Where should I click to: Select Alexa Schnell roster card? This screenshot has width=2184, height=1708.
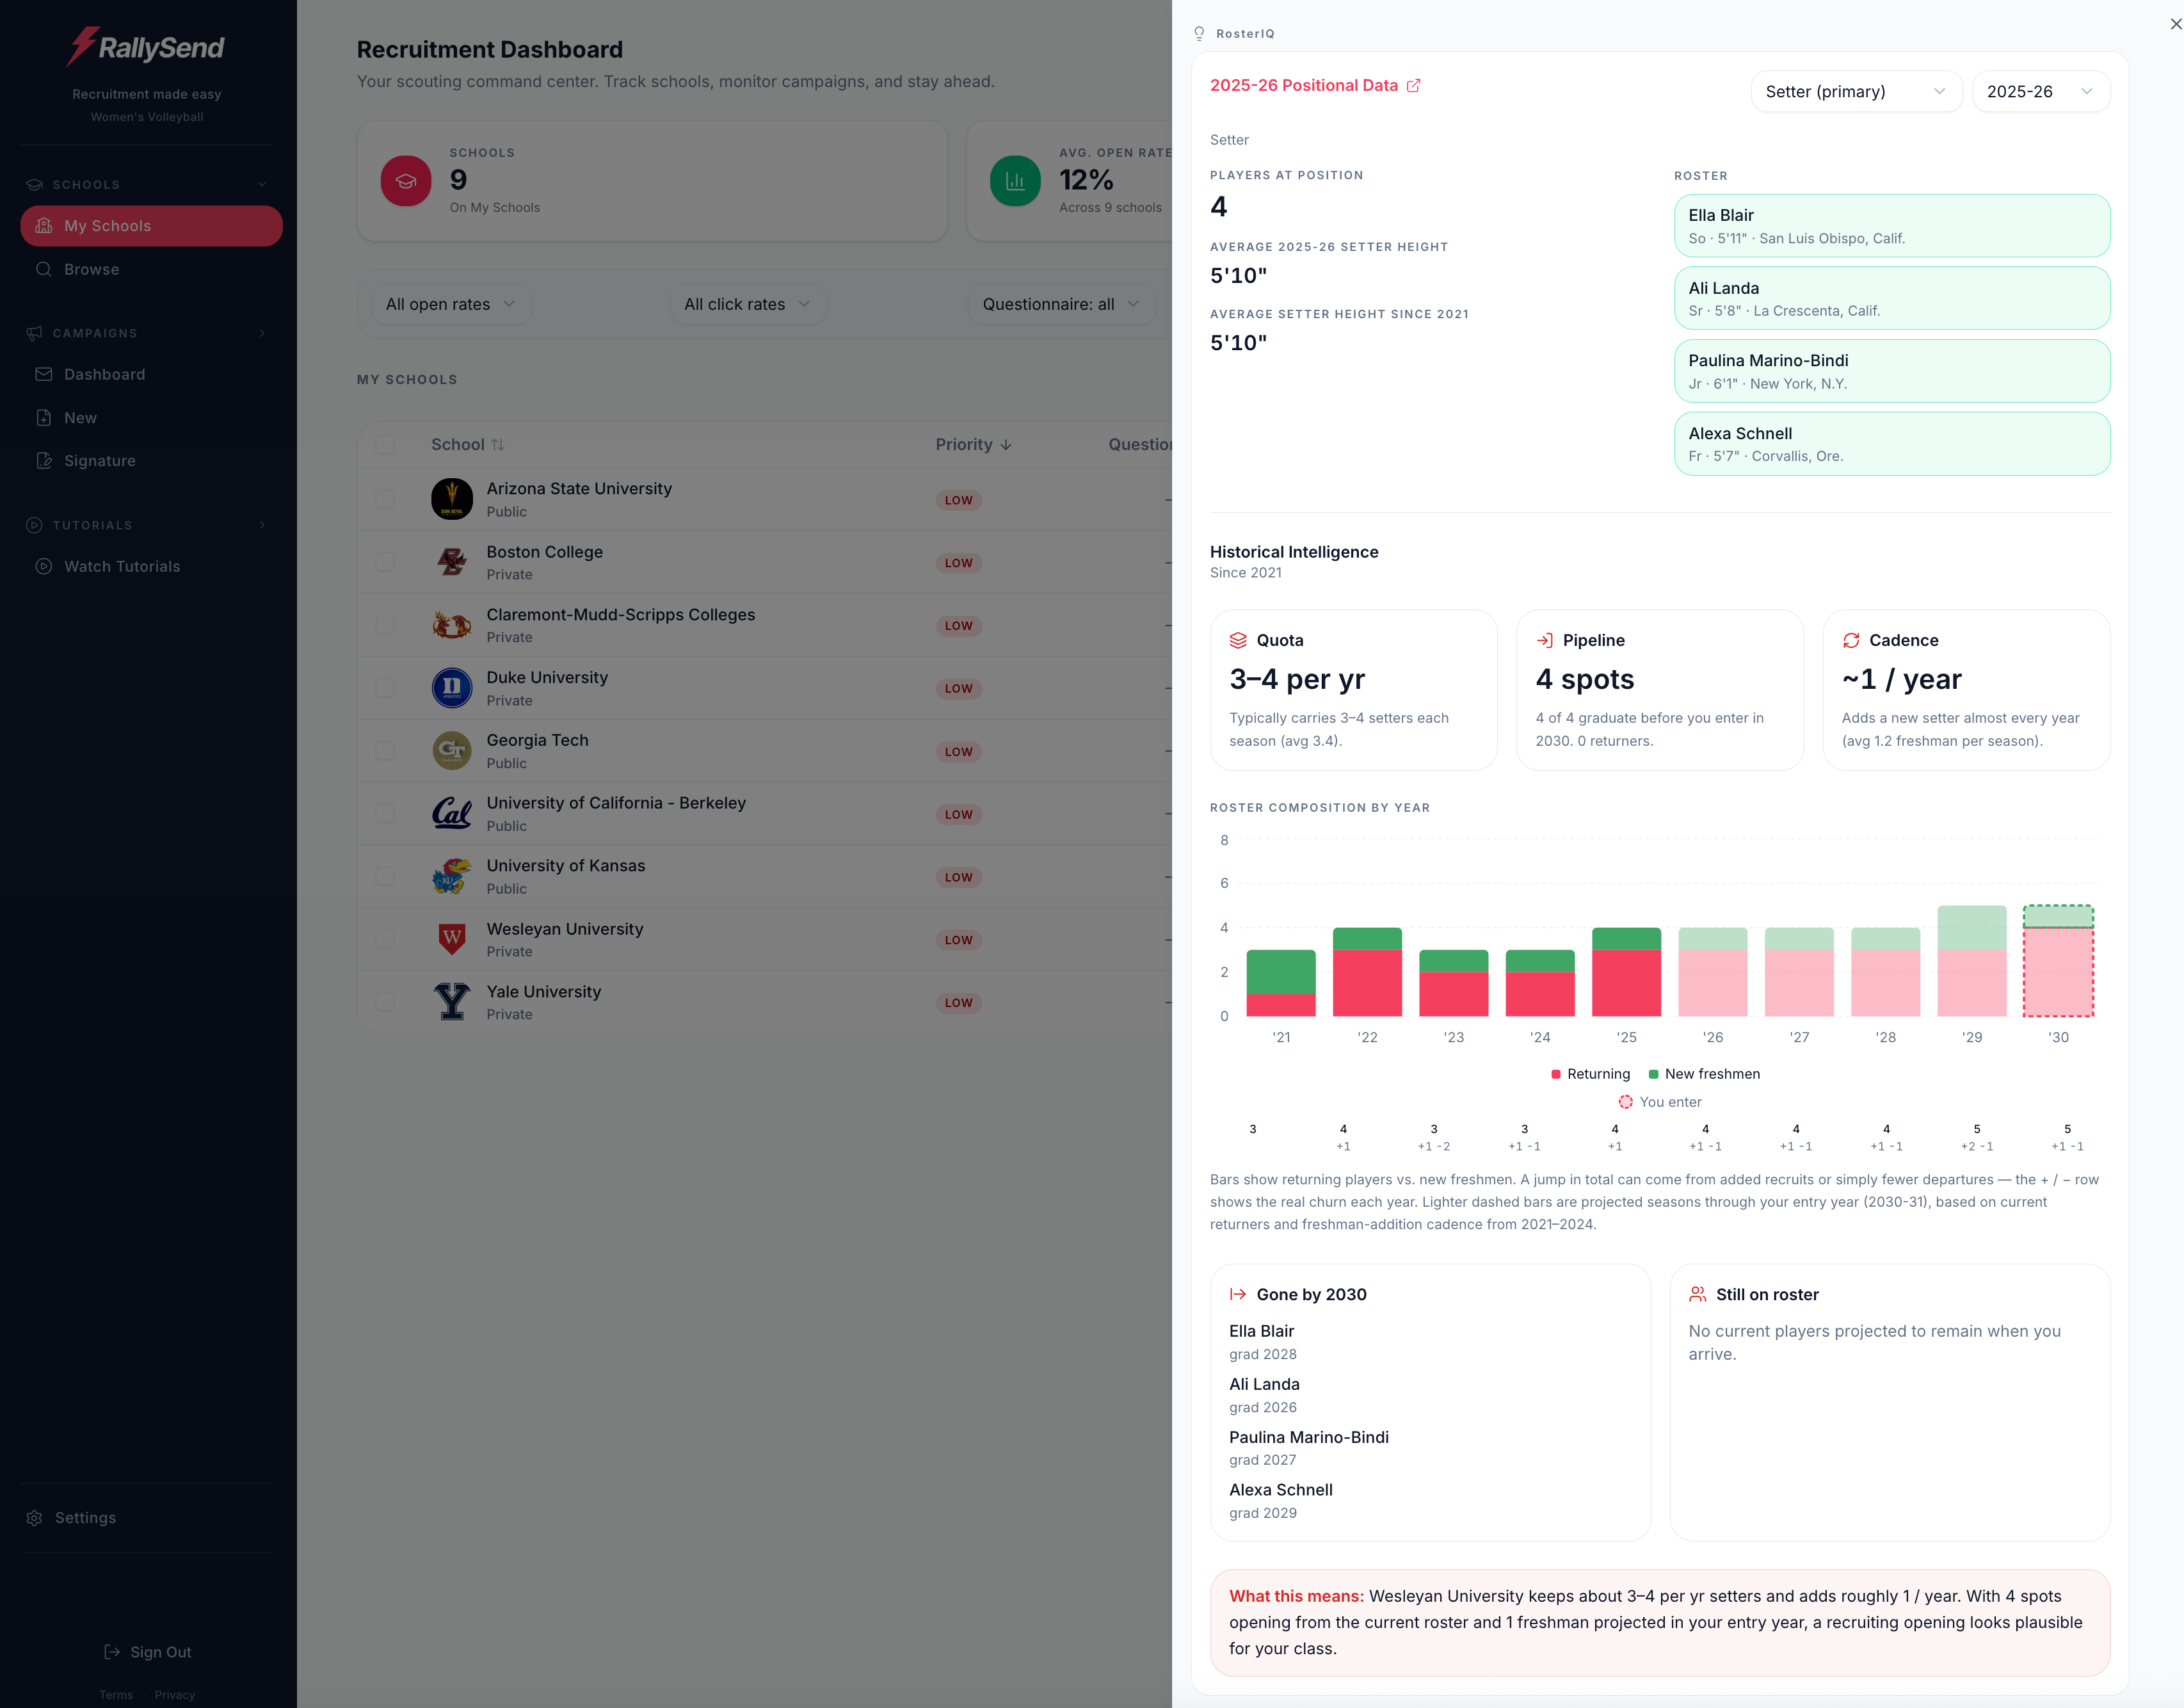[x=1892, y=444]
